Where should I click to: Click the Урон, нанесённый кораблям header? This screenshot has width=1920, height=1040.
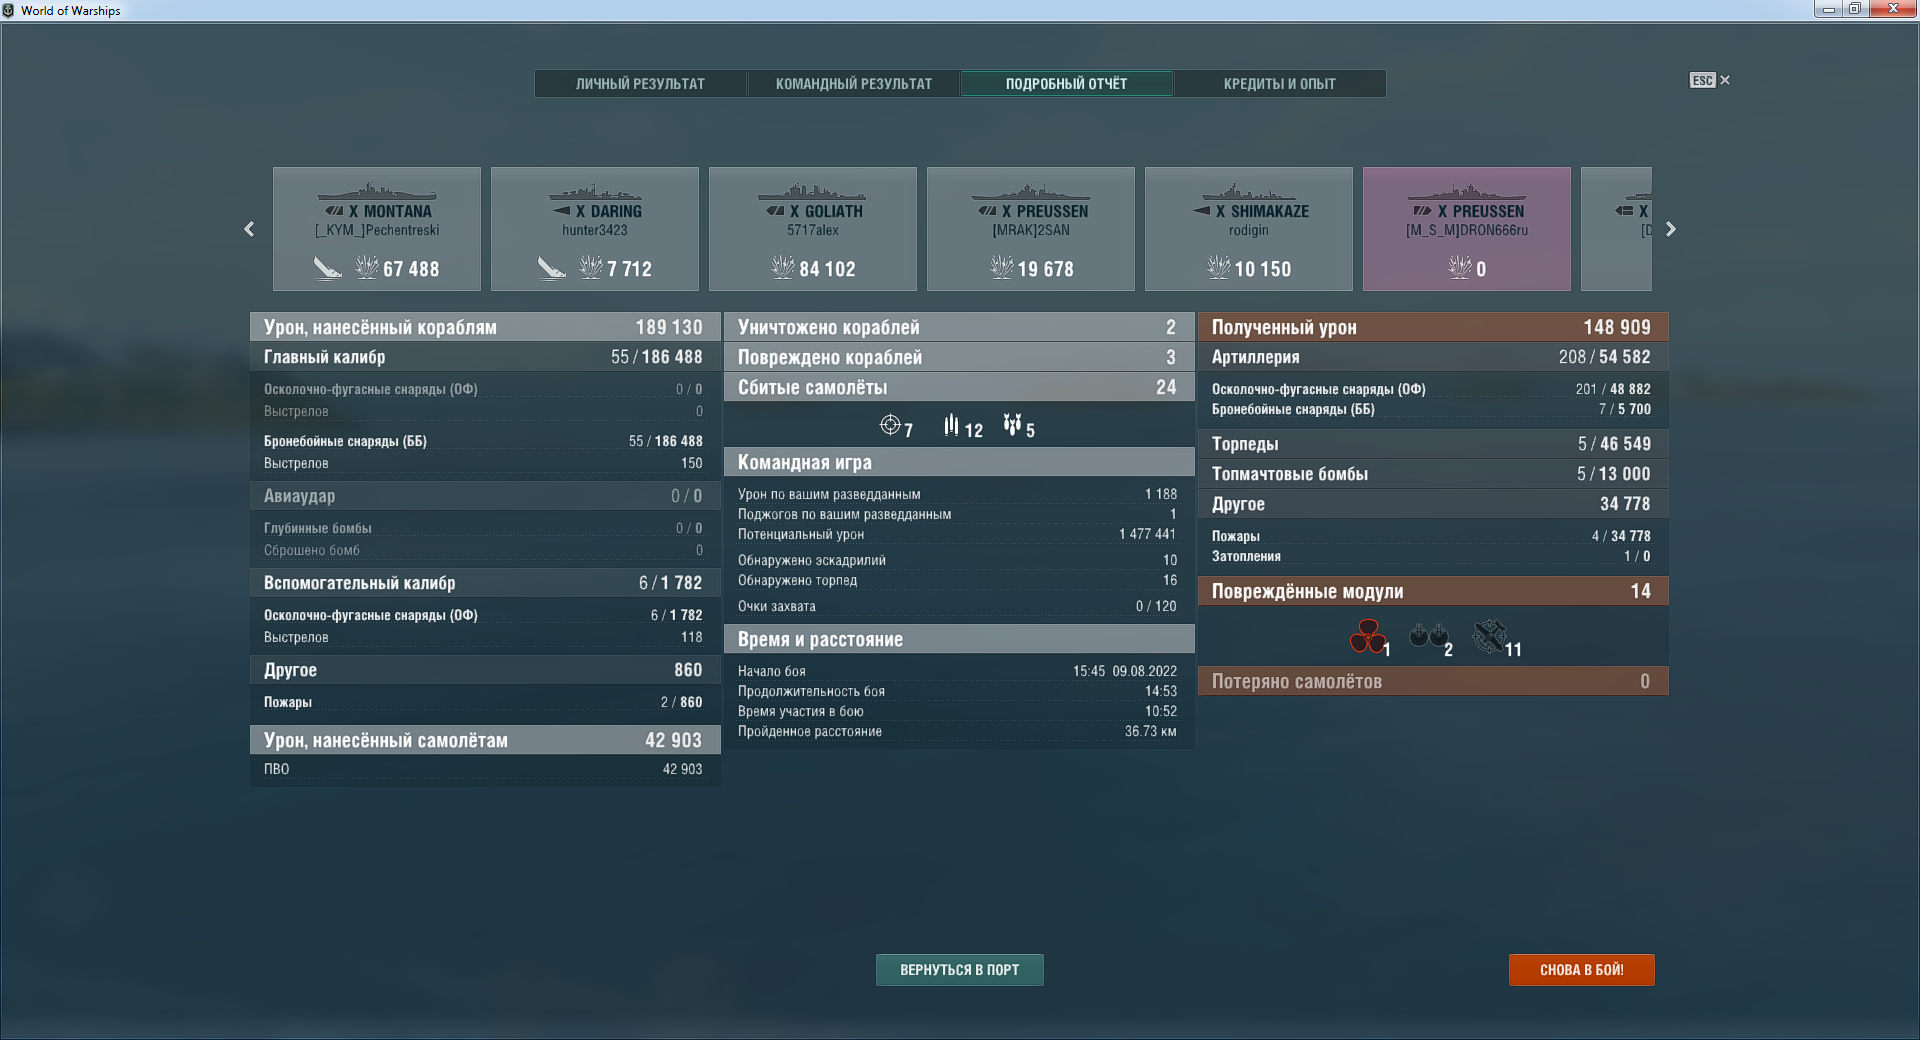point(485,327)
